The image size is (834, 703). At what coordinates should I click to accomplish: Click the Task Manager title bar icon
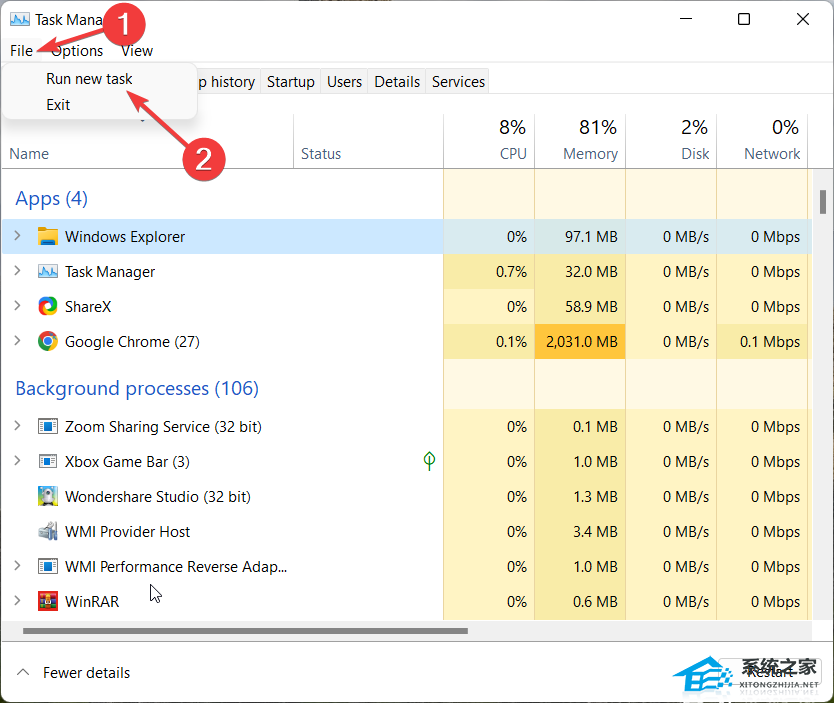(x=20, y=20)
